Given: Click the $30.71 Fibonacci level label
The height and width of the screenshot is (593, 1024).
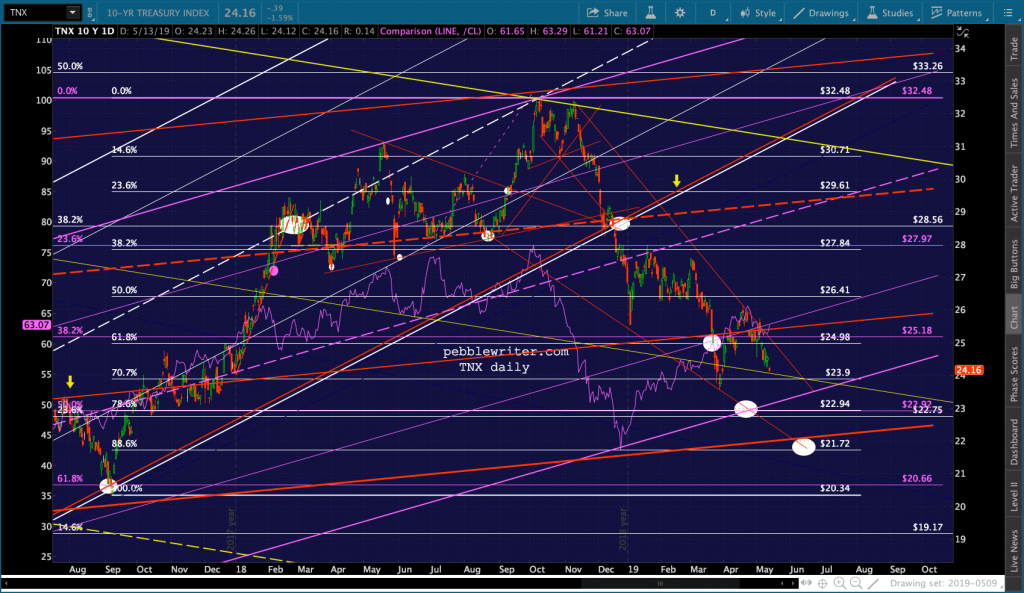Looking at the screenshot, I should 835,150.
